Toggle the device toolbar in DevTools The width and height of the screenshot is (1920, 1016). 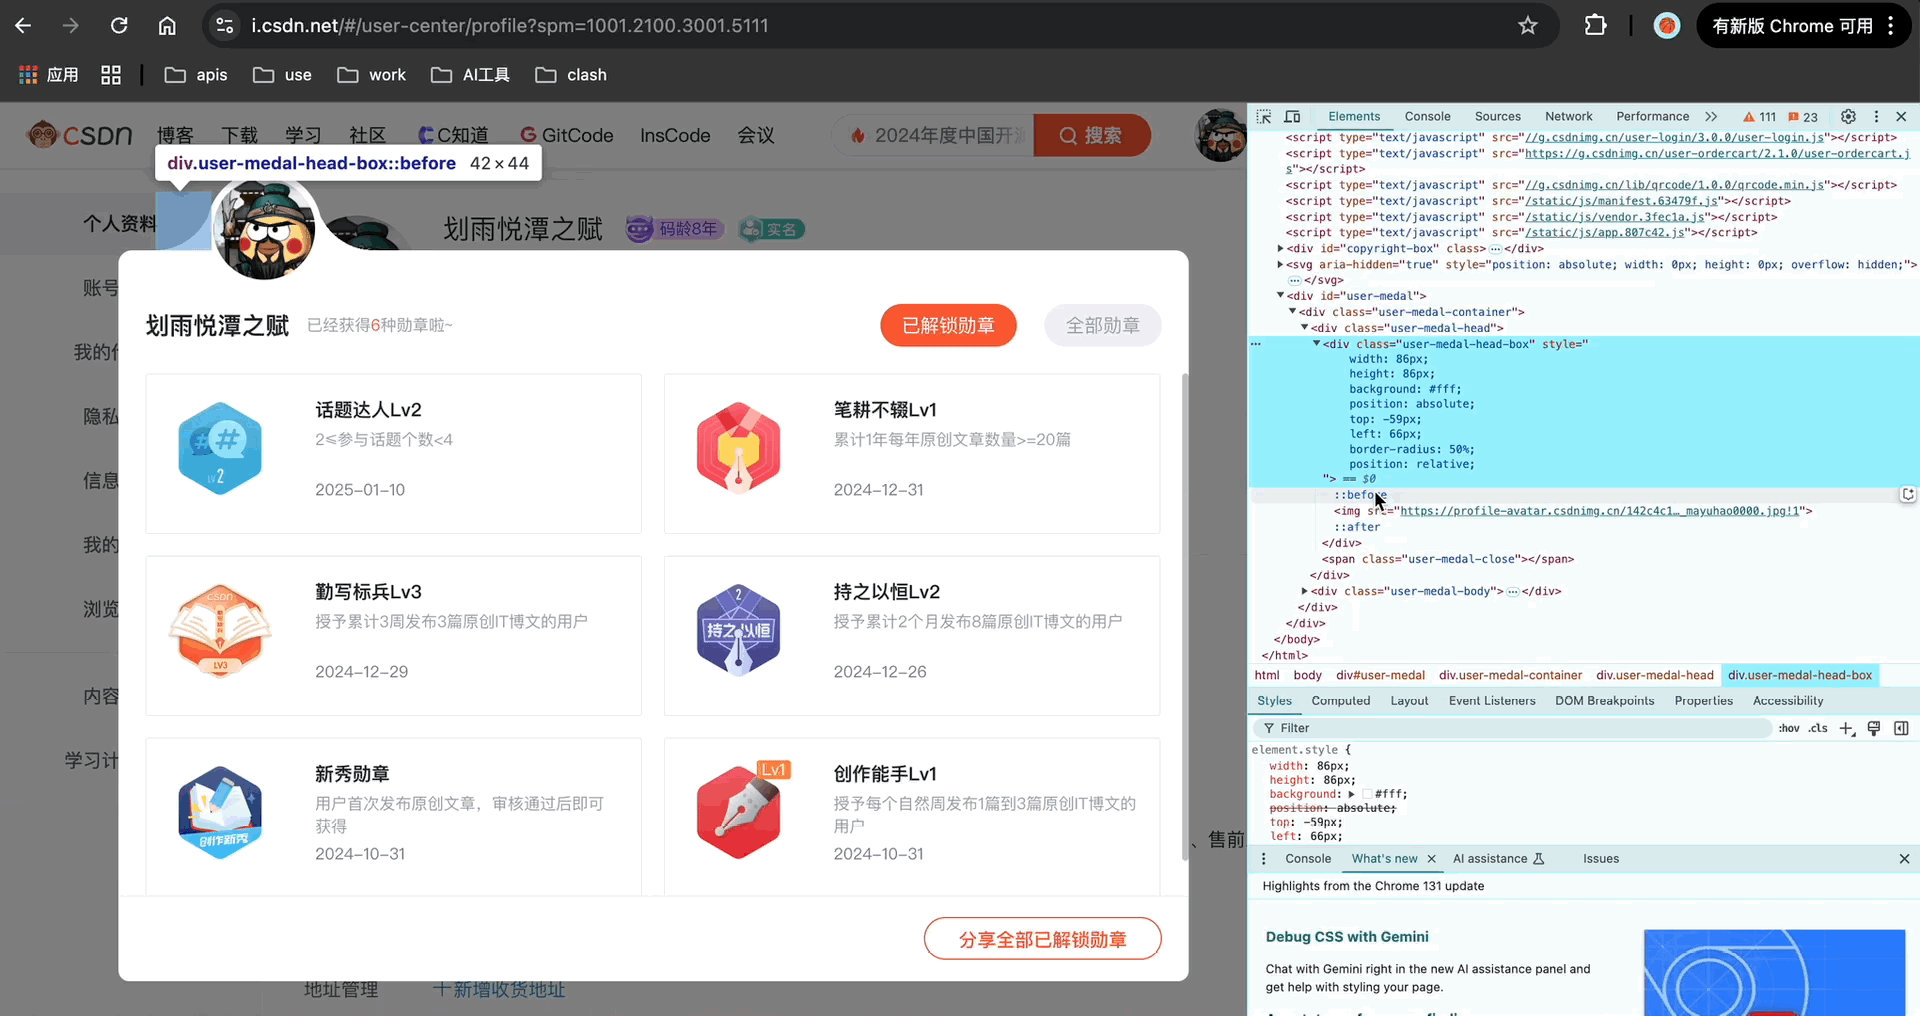coord(1292,117)
